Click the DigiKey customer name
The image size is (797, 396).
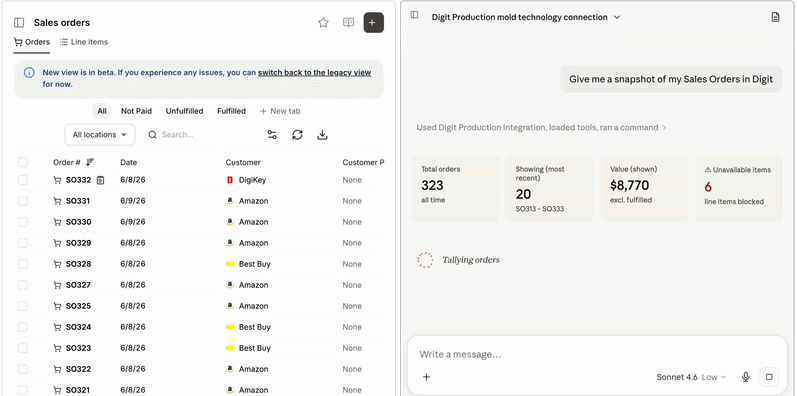[x=253, y=180]
